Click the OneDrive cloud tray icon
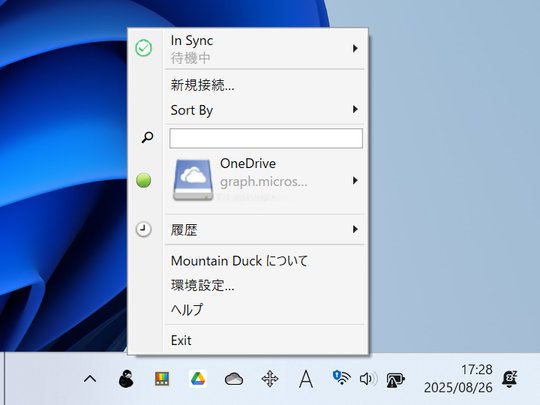This screenshot has height=405, width=540. click(234, 380)
